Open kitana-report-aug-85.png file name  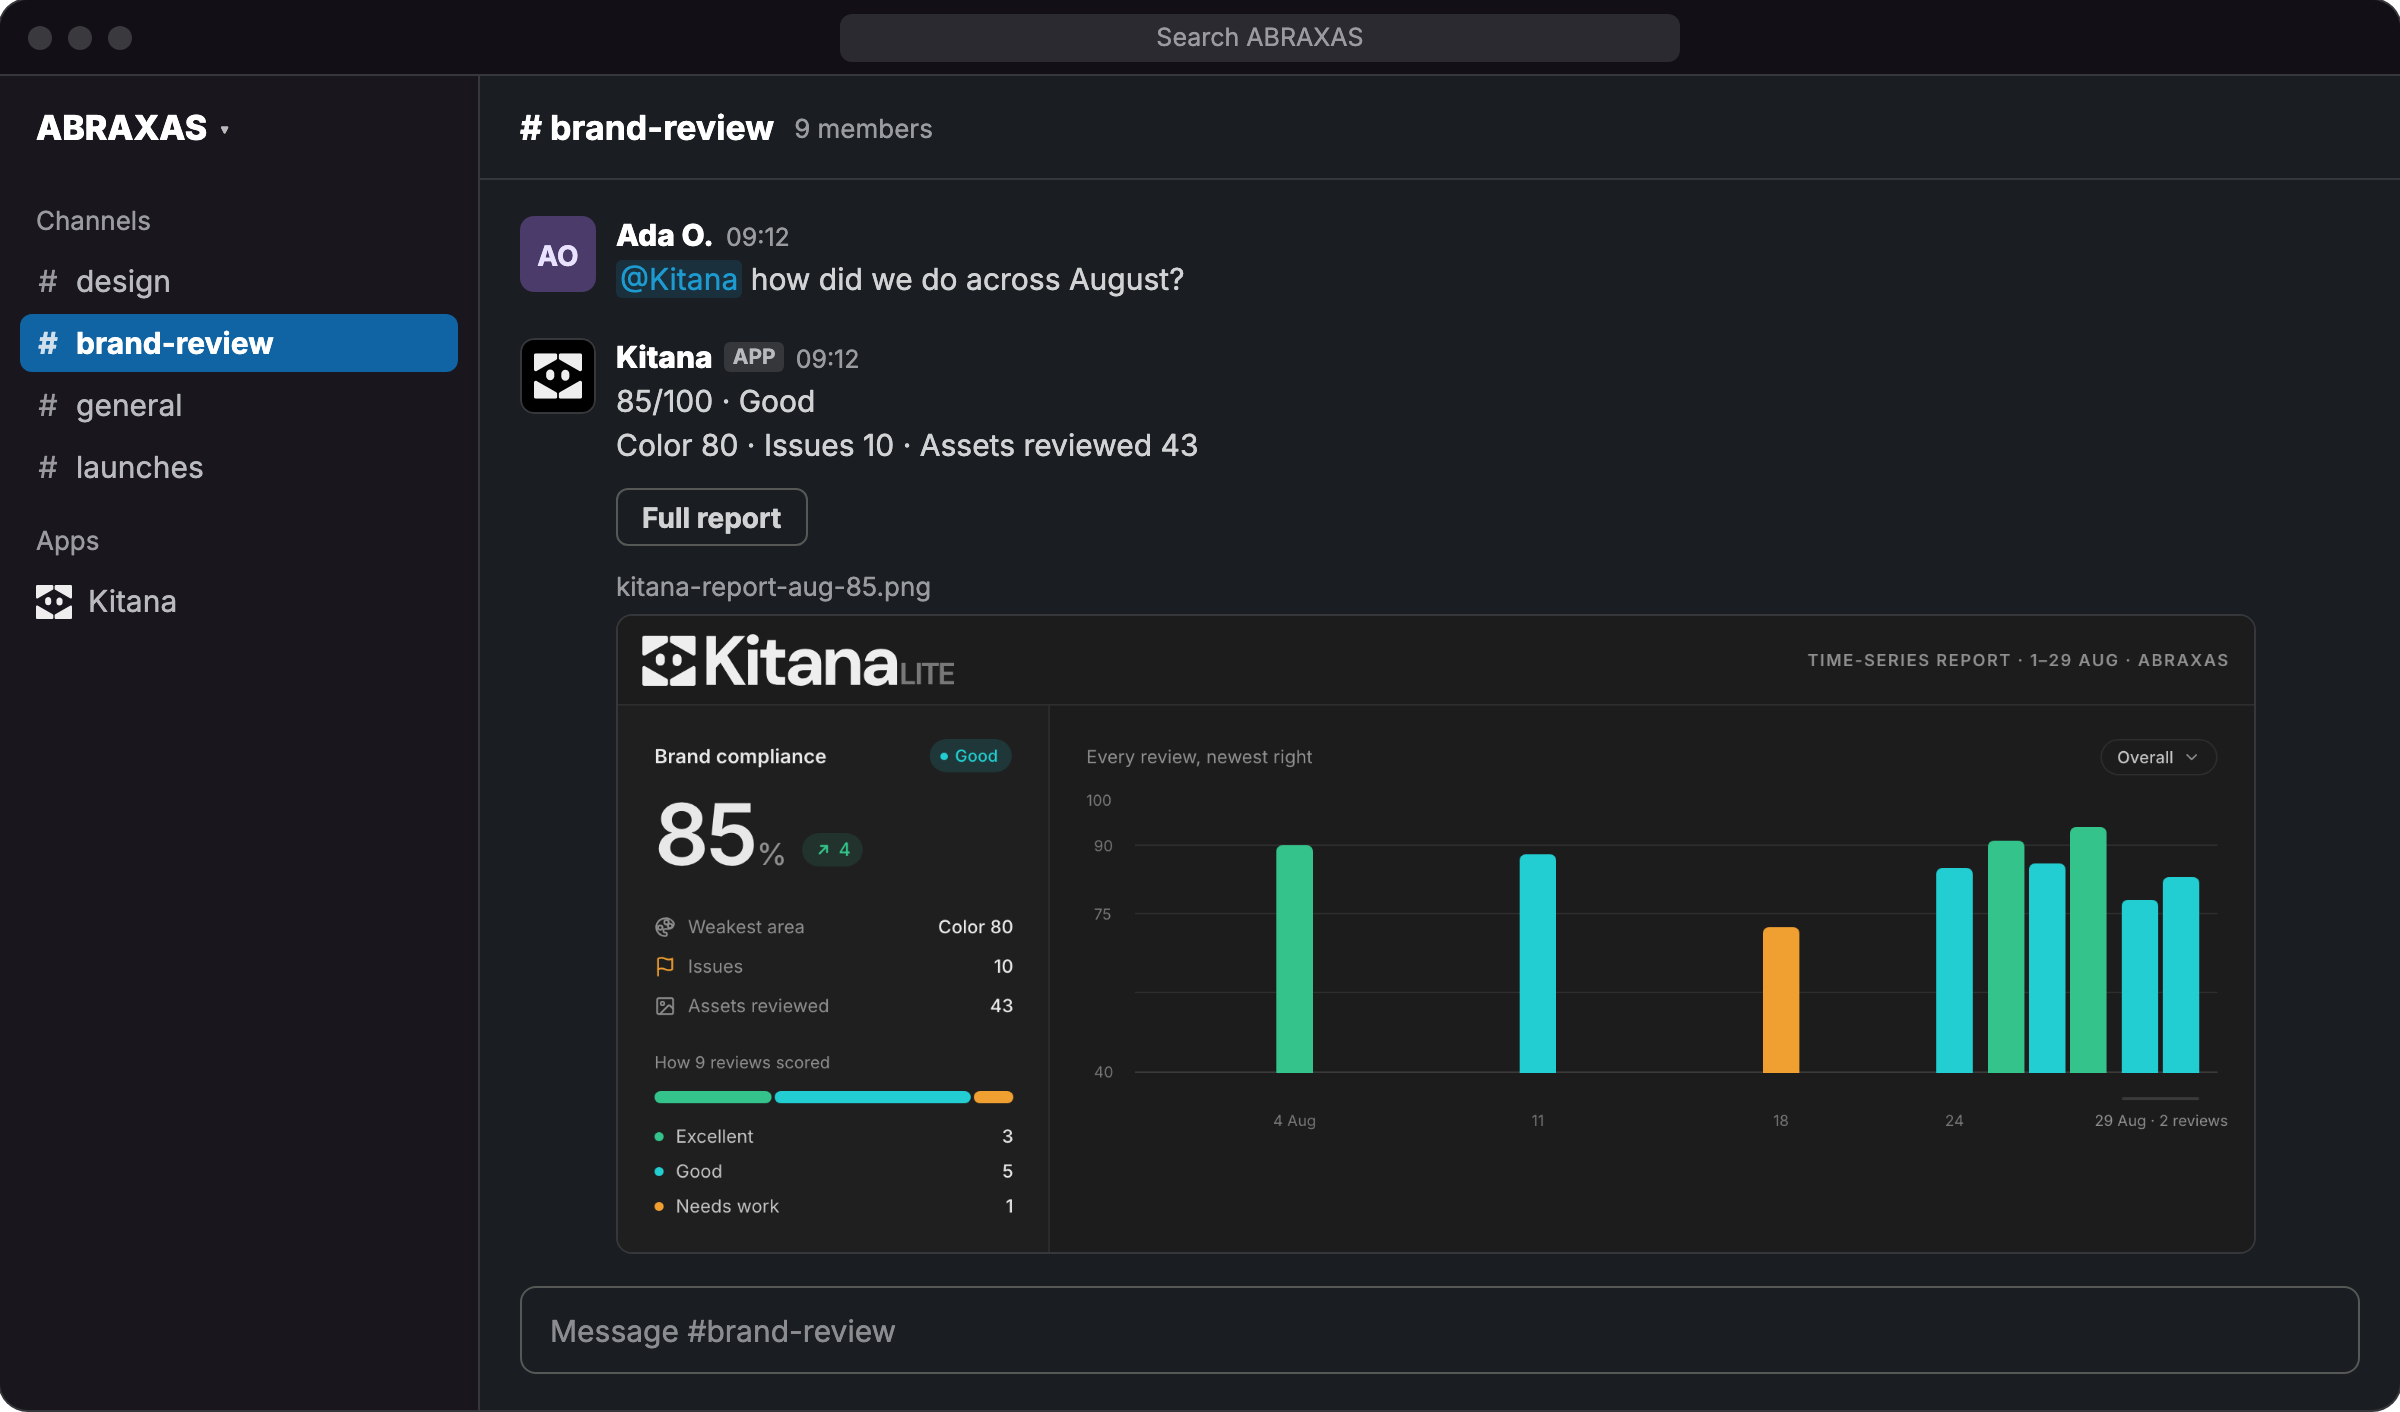tap(773, 586)
